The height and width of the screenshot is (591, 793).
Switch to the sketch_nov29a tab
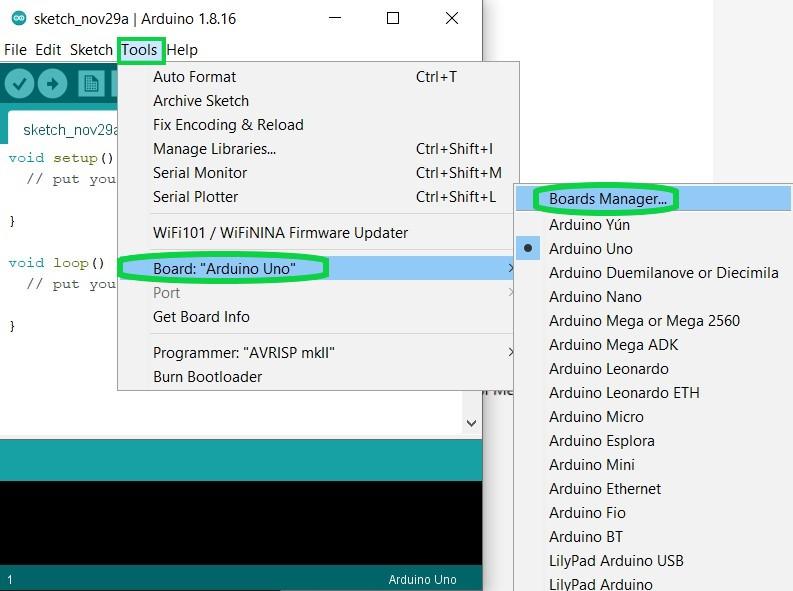[x=70, y=129]
